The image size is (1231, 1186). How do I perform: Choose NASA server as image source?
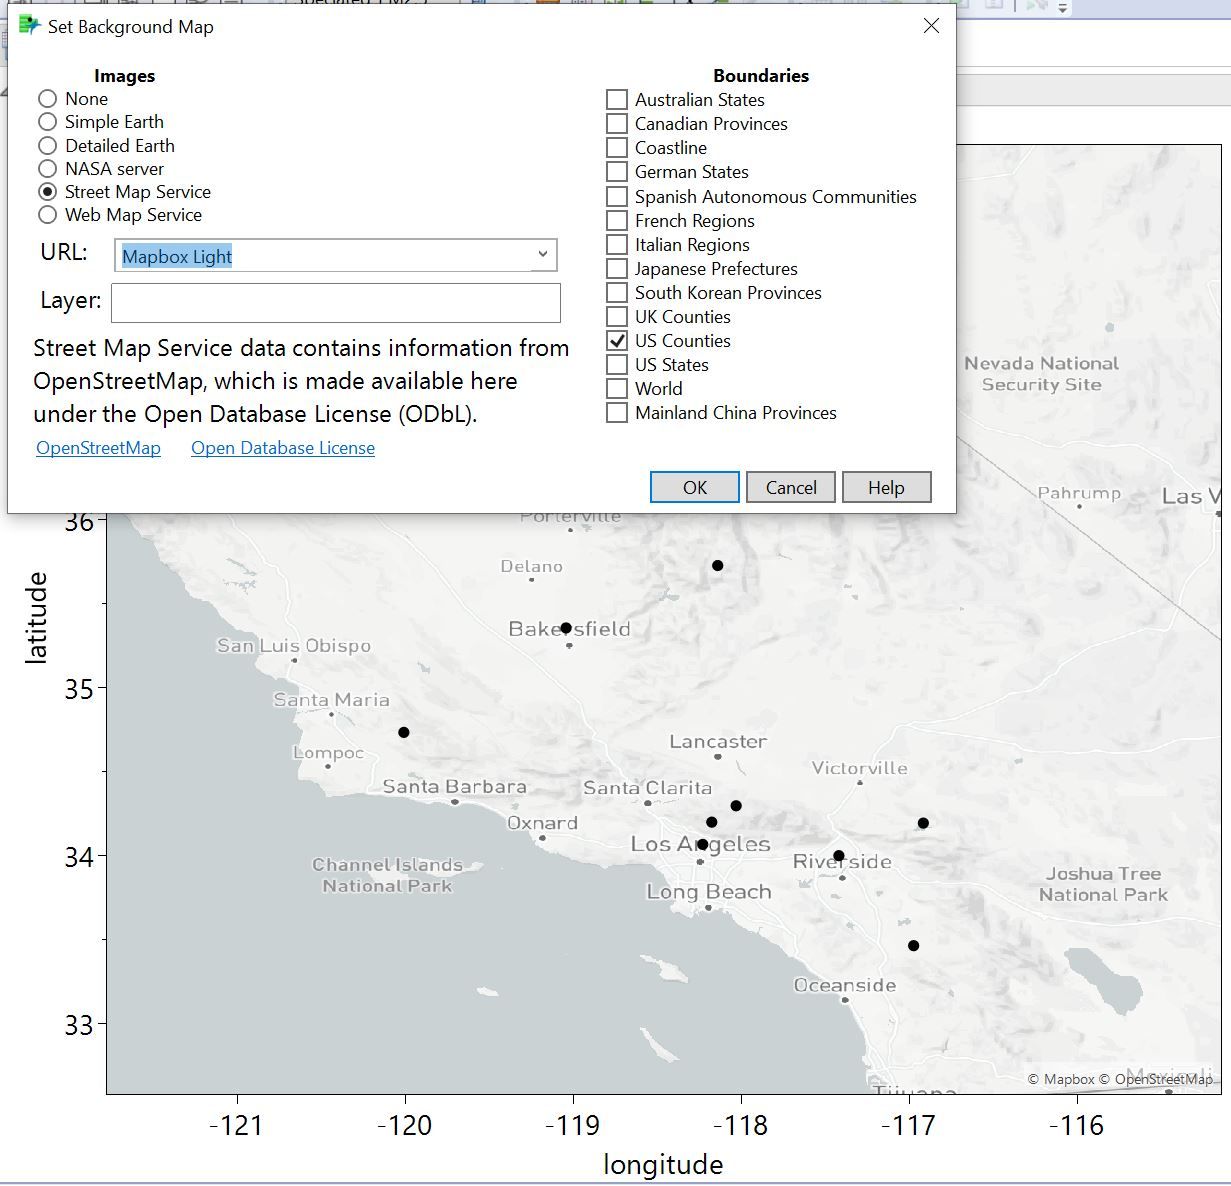(x=47, y=169)
